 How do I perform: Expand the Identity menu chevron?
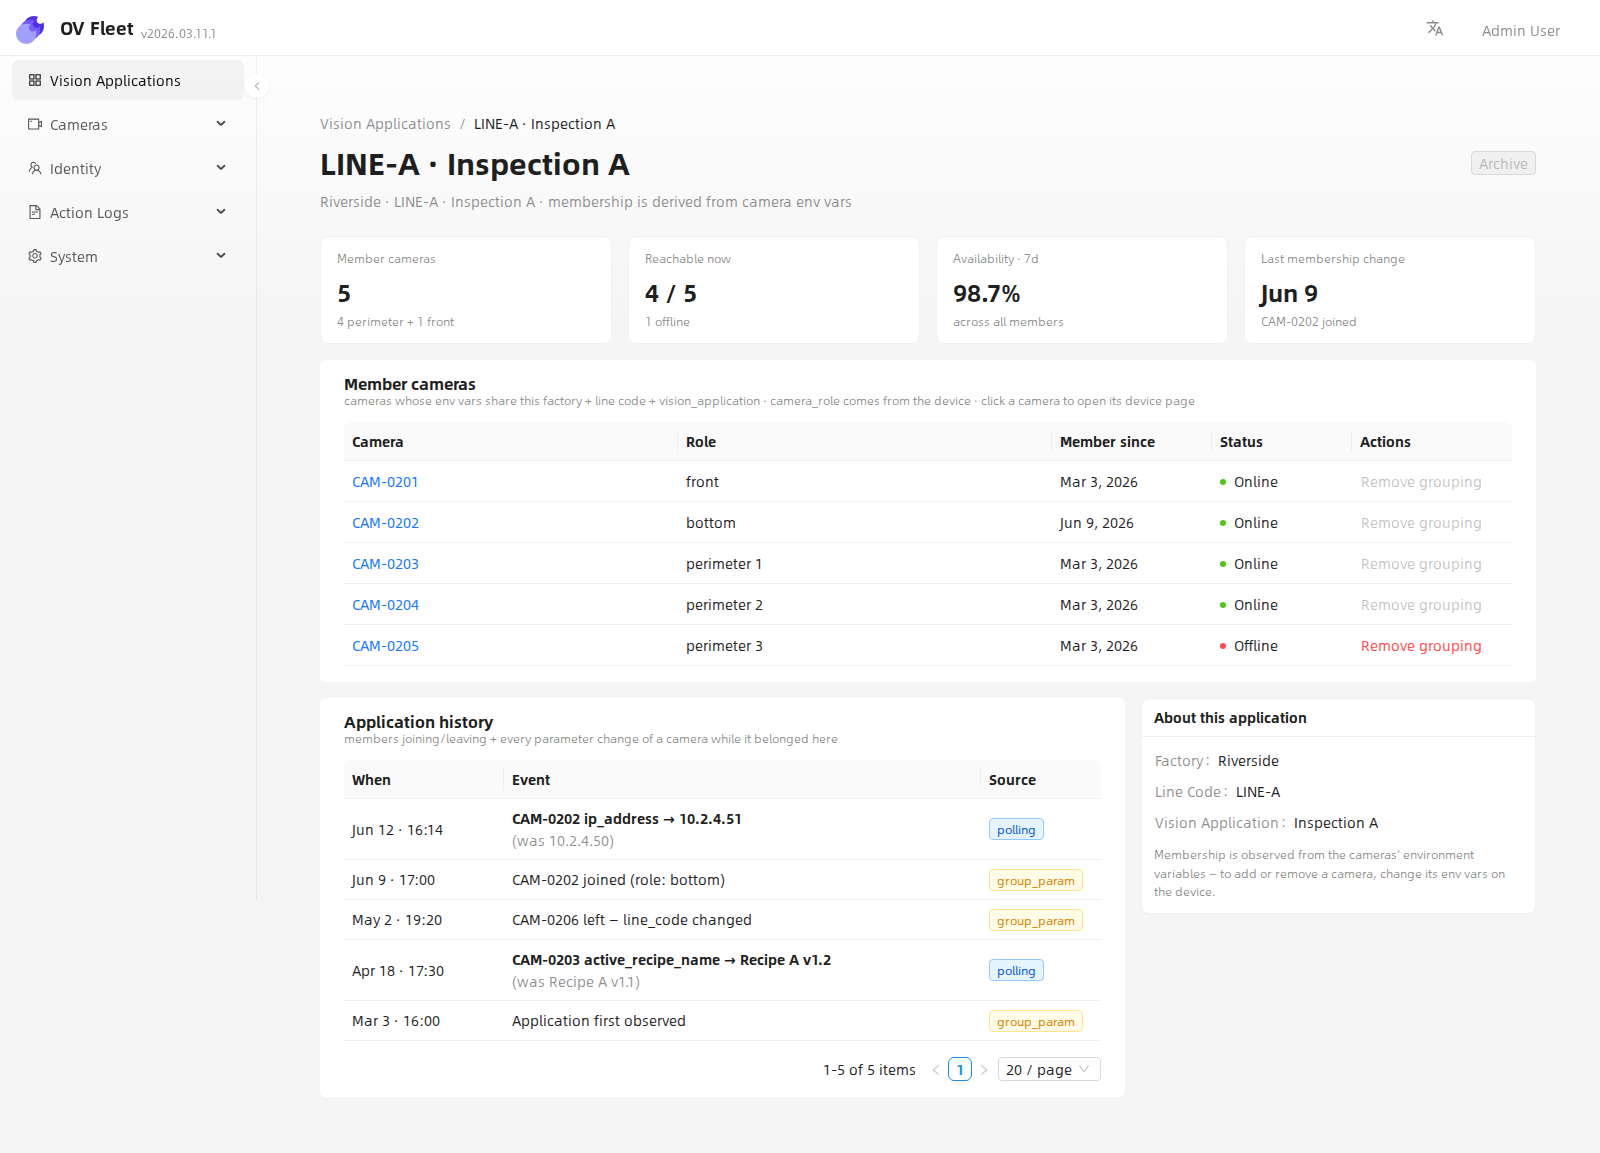pyautogui.click(x=221, y=168)
